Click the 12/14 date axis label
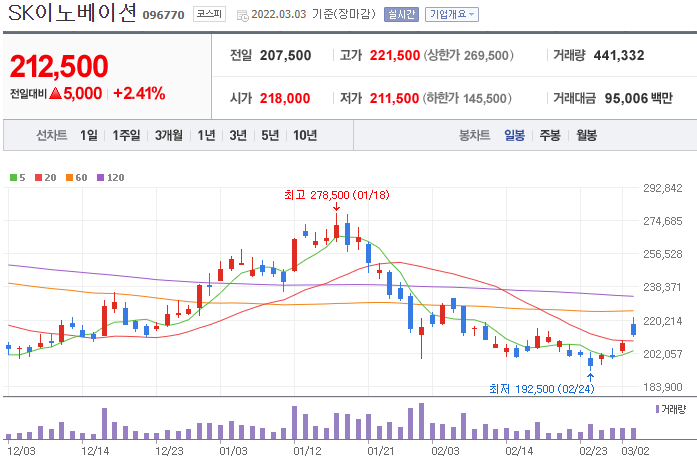Viewport: 697px width, 462px height. 95,451
